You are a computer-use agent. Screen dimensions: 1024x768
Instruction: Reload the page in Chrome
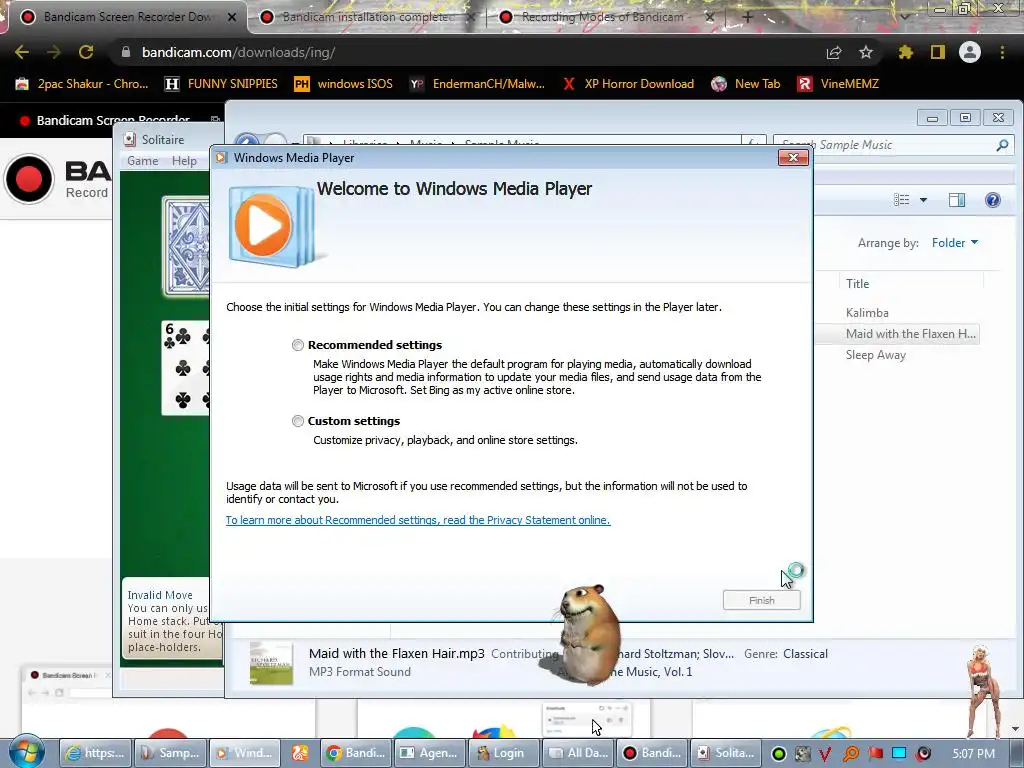point(86,52)
